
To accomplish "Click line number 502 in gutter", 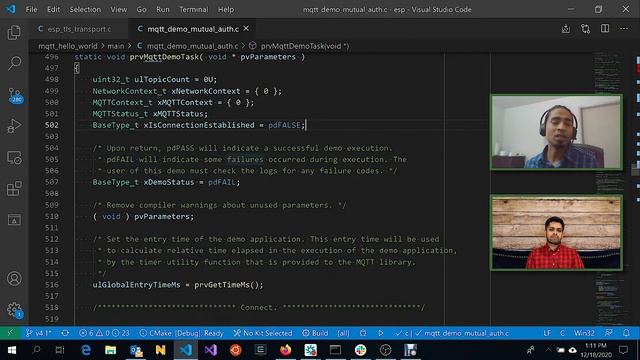I will tap(52, 125).
